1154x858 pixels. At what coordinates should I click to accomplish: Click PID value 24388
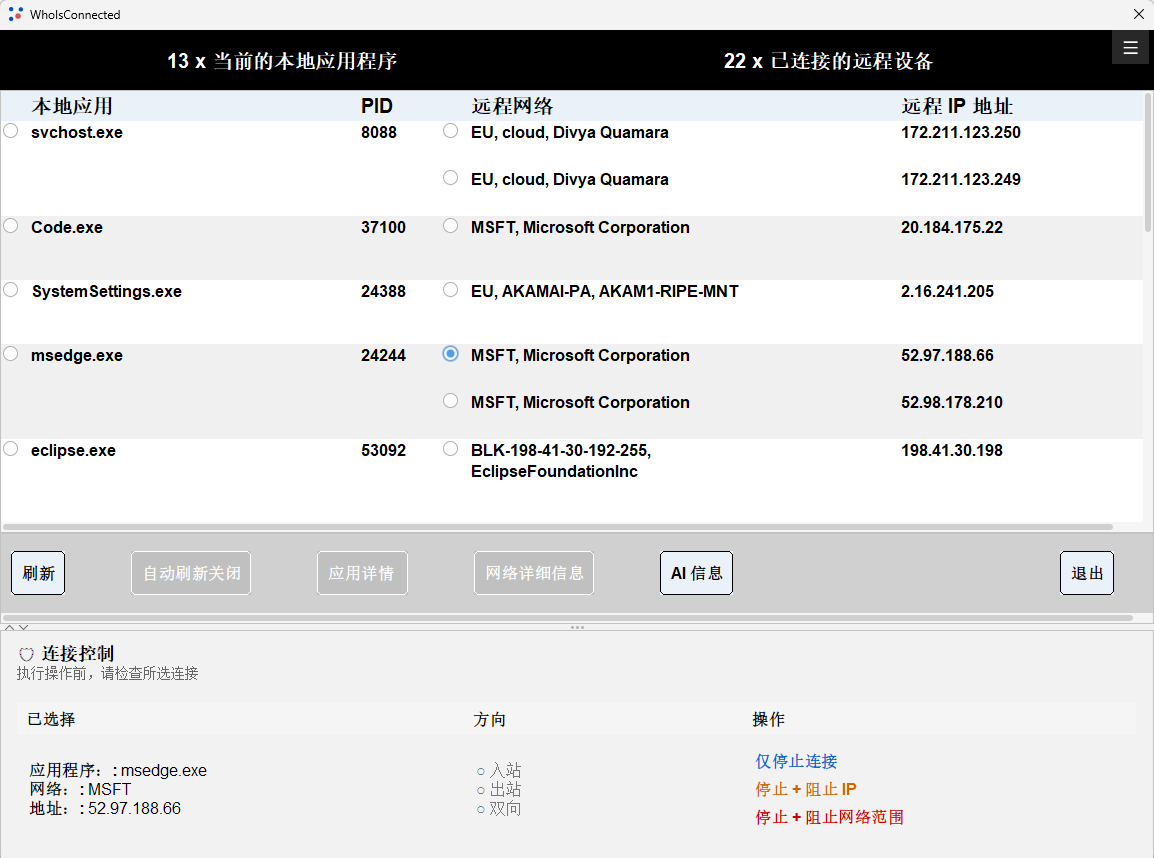383,291
